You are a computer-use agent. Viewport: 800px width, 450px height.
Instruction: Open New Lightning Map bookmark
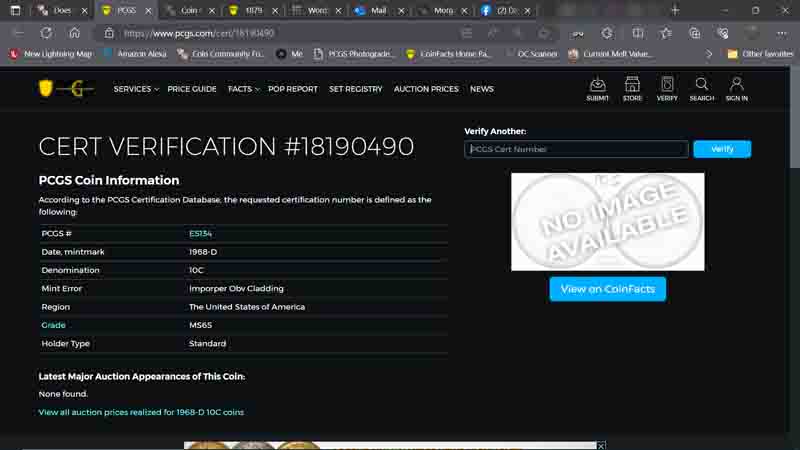point(51,54)
